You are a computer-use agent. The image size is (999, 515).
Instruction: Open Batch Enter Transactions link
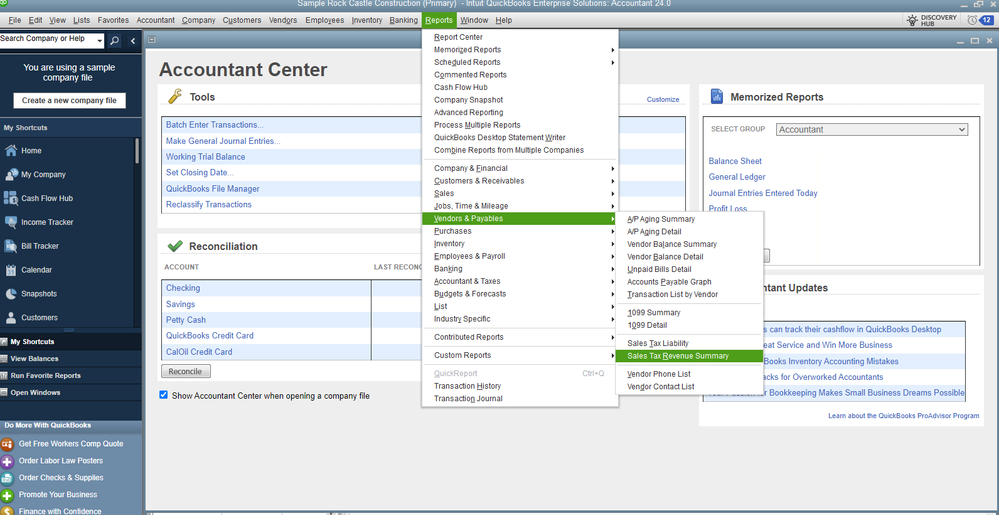click(x=215, y=125)
